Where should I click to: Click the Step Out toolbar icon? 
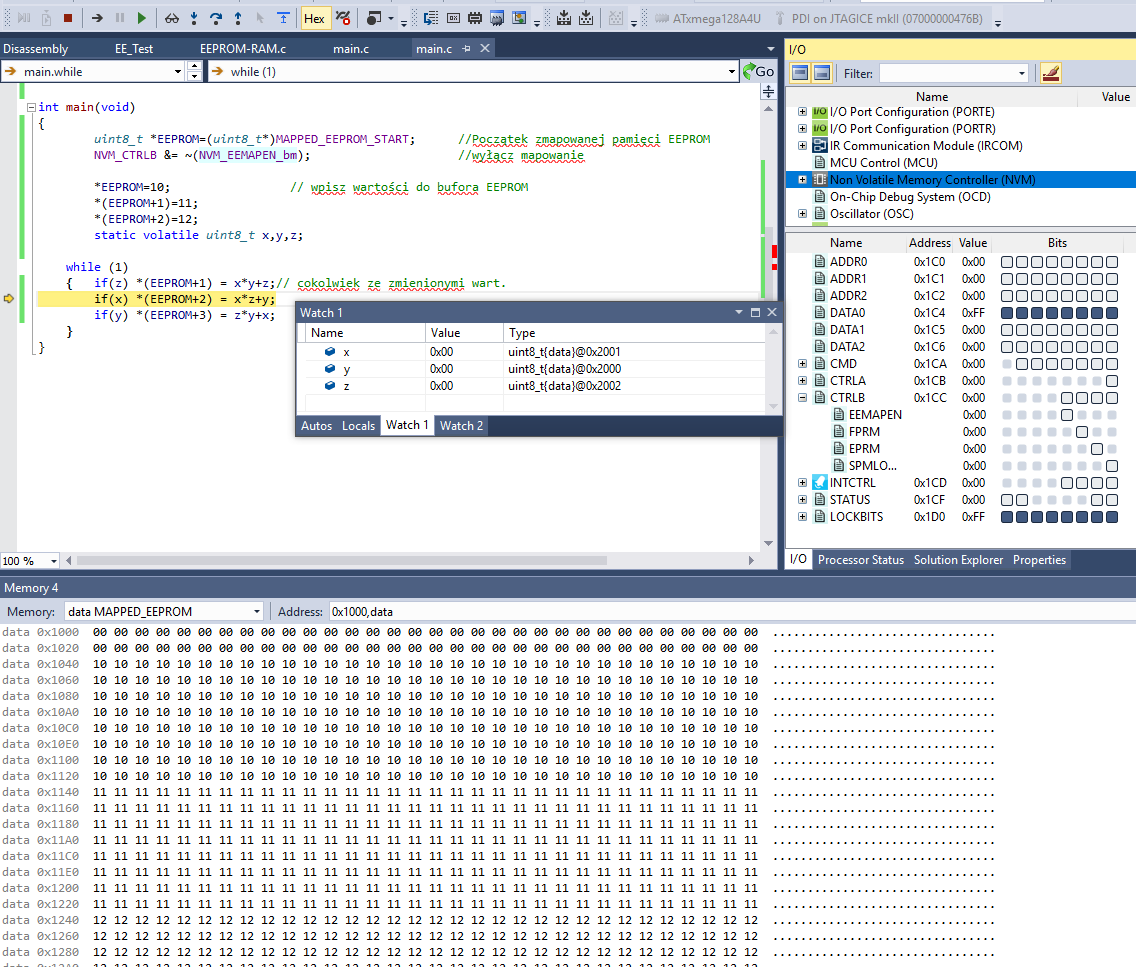coord(237,18)
